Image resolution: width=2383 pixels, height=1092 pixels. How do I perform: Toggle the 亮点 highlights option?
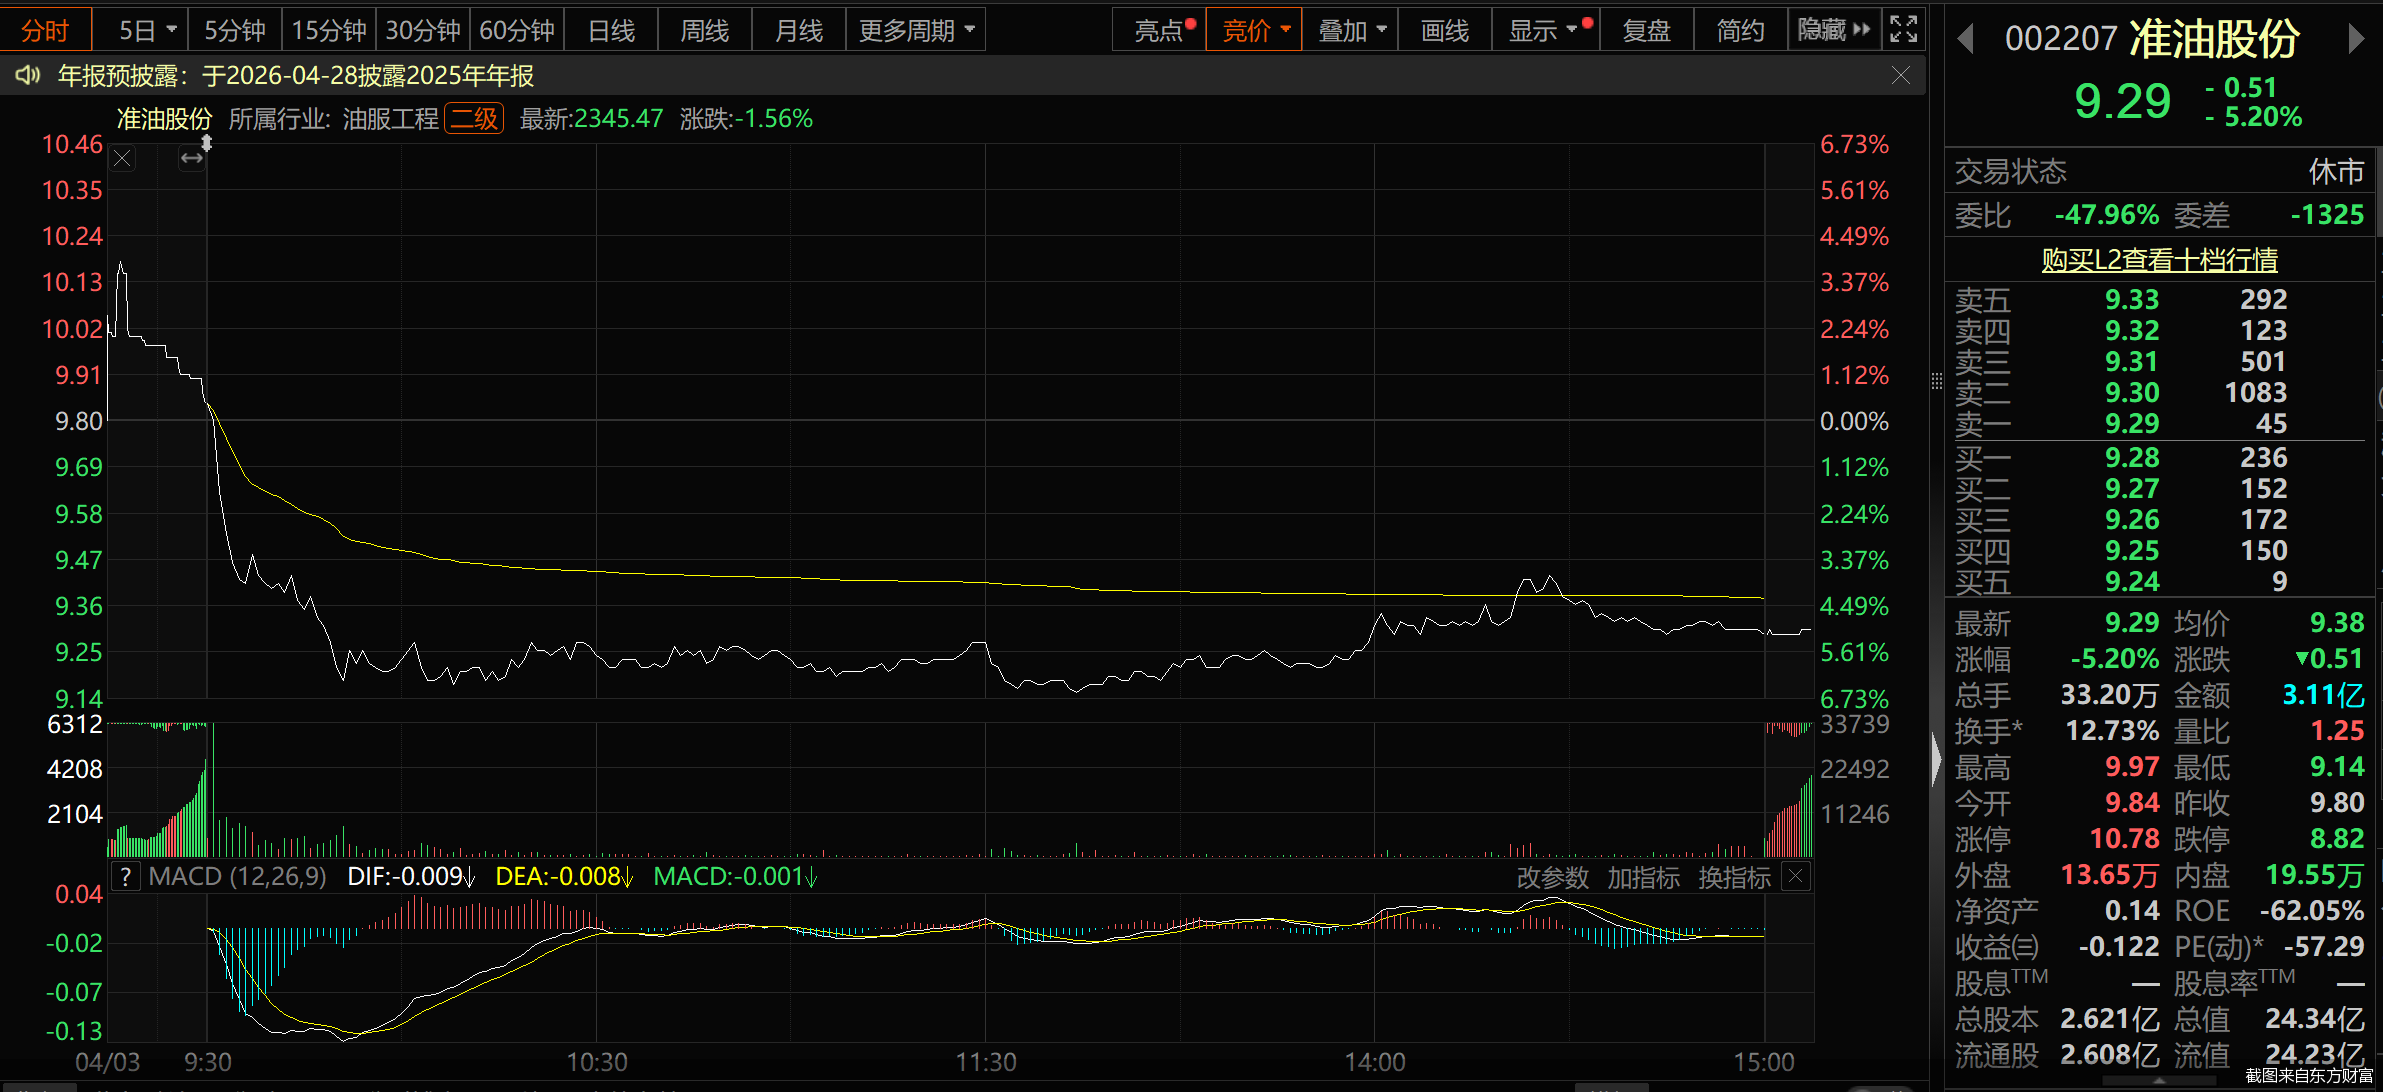click(1159, 30)
